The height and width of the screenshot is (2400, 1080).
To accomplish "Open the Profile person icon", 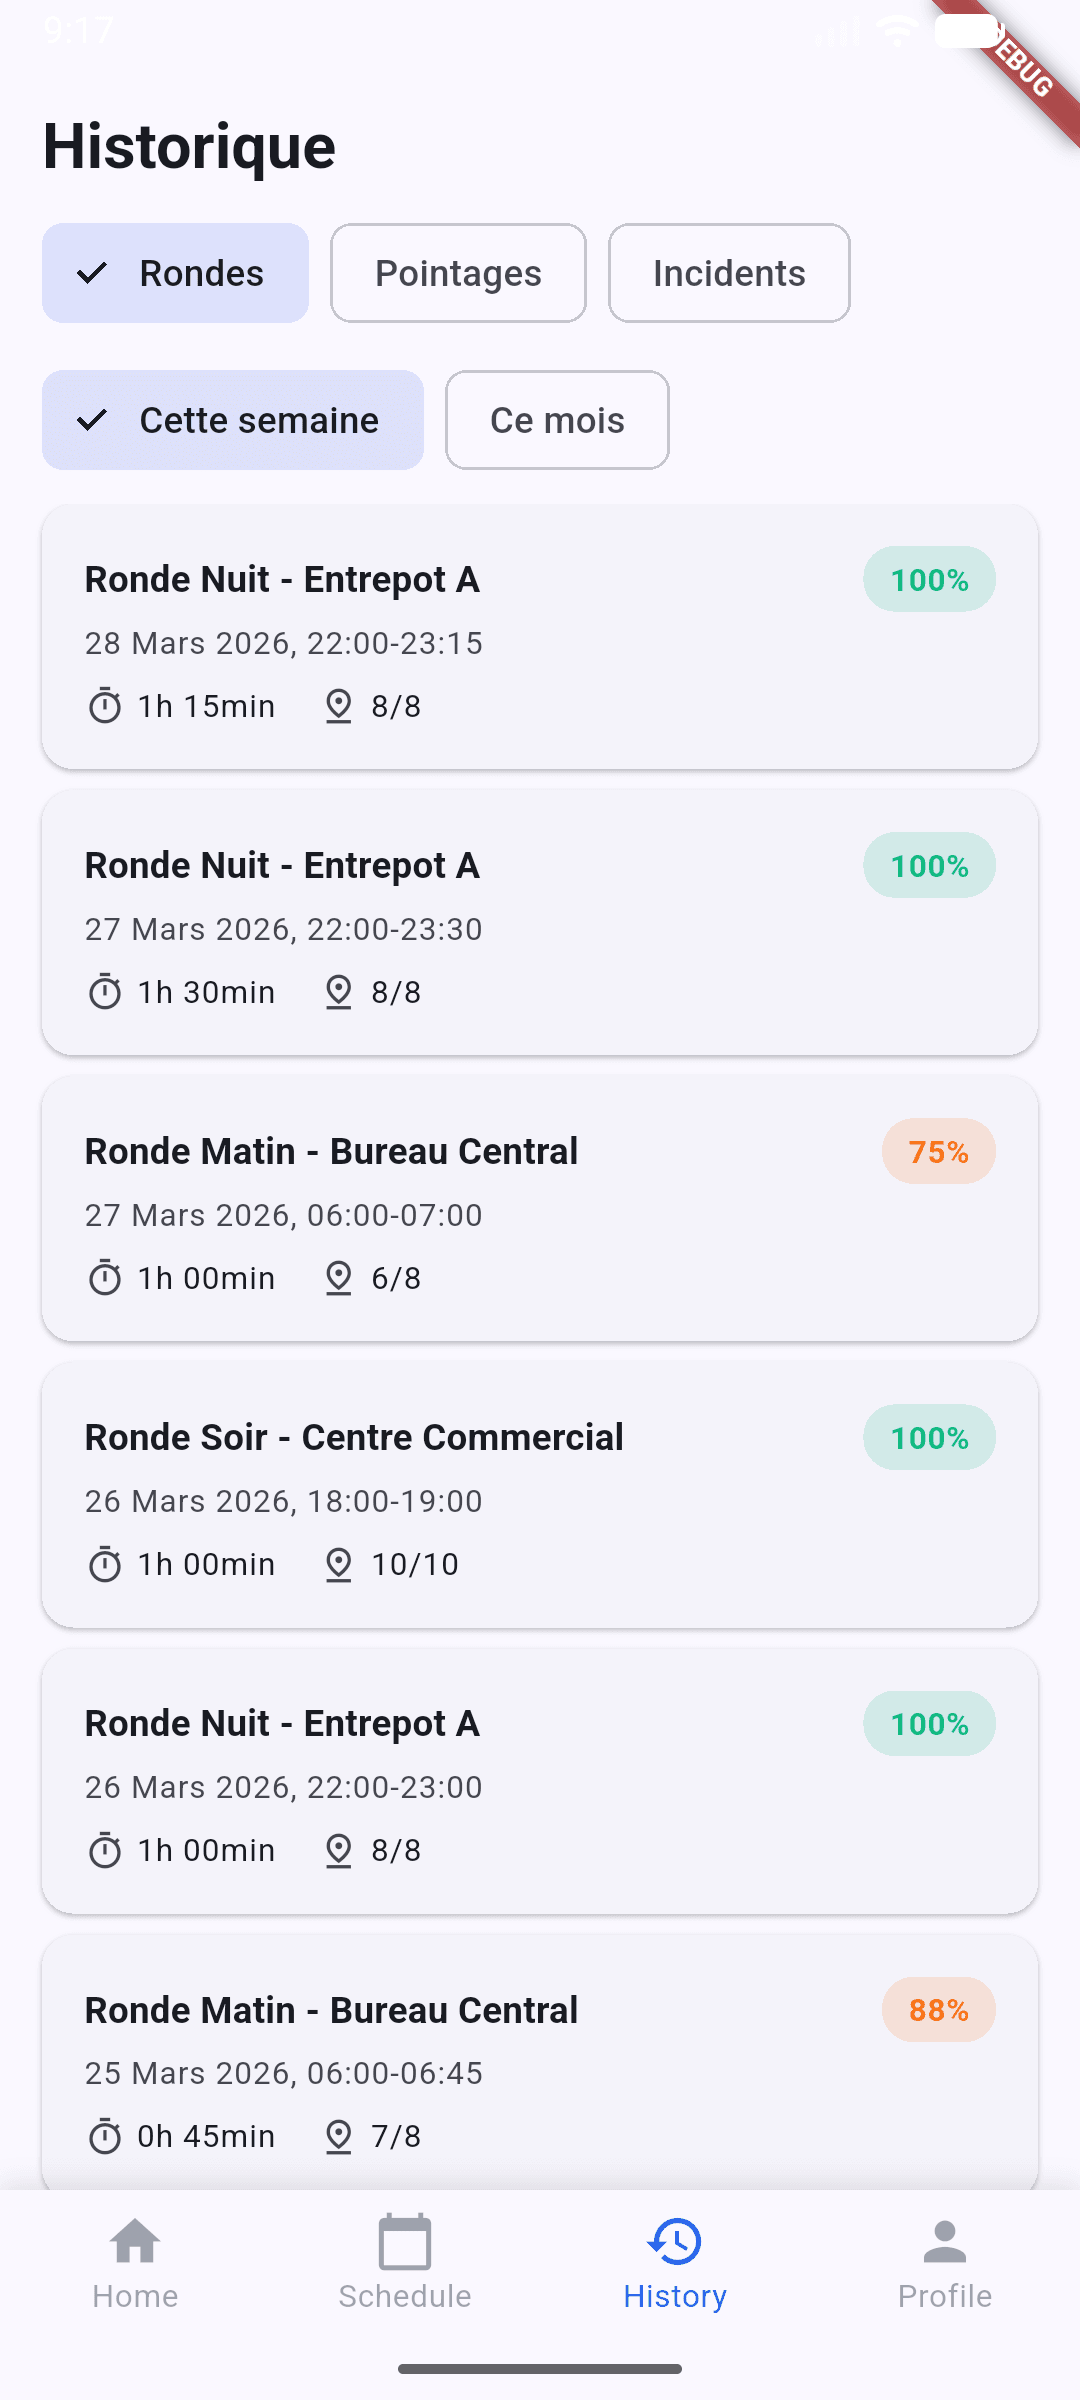I will pos(945,2241).
